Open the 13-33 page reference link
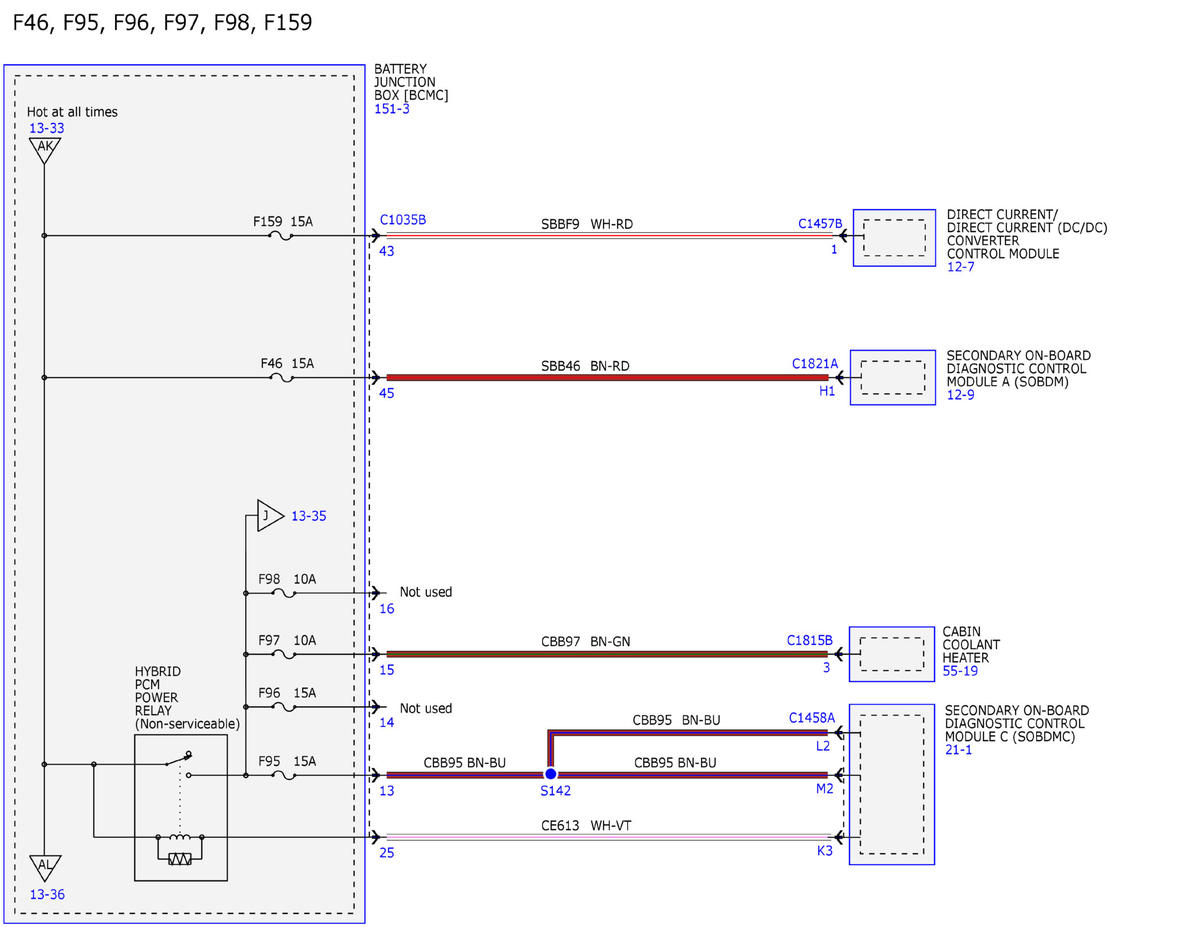The image size is (1200, 927). (46, 128)
